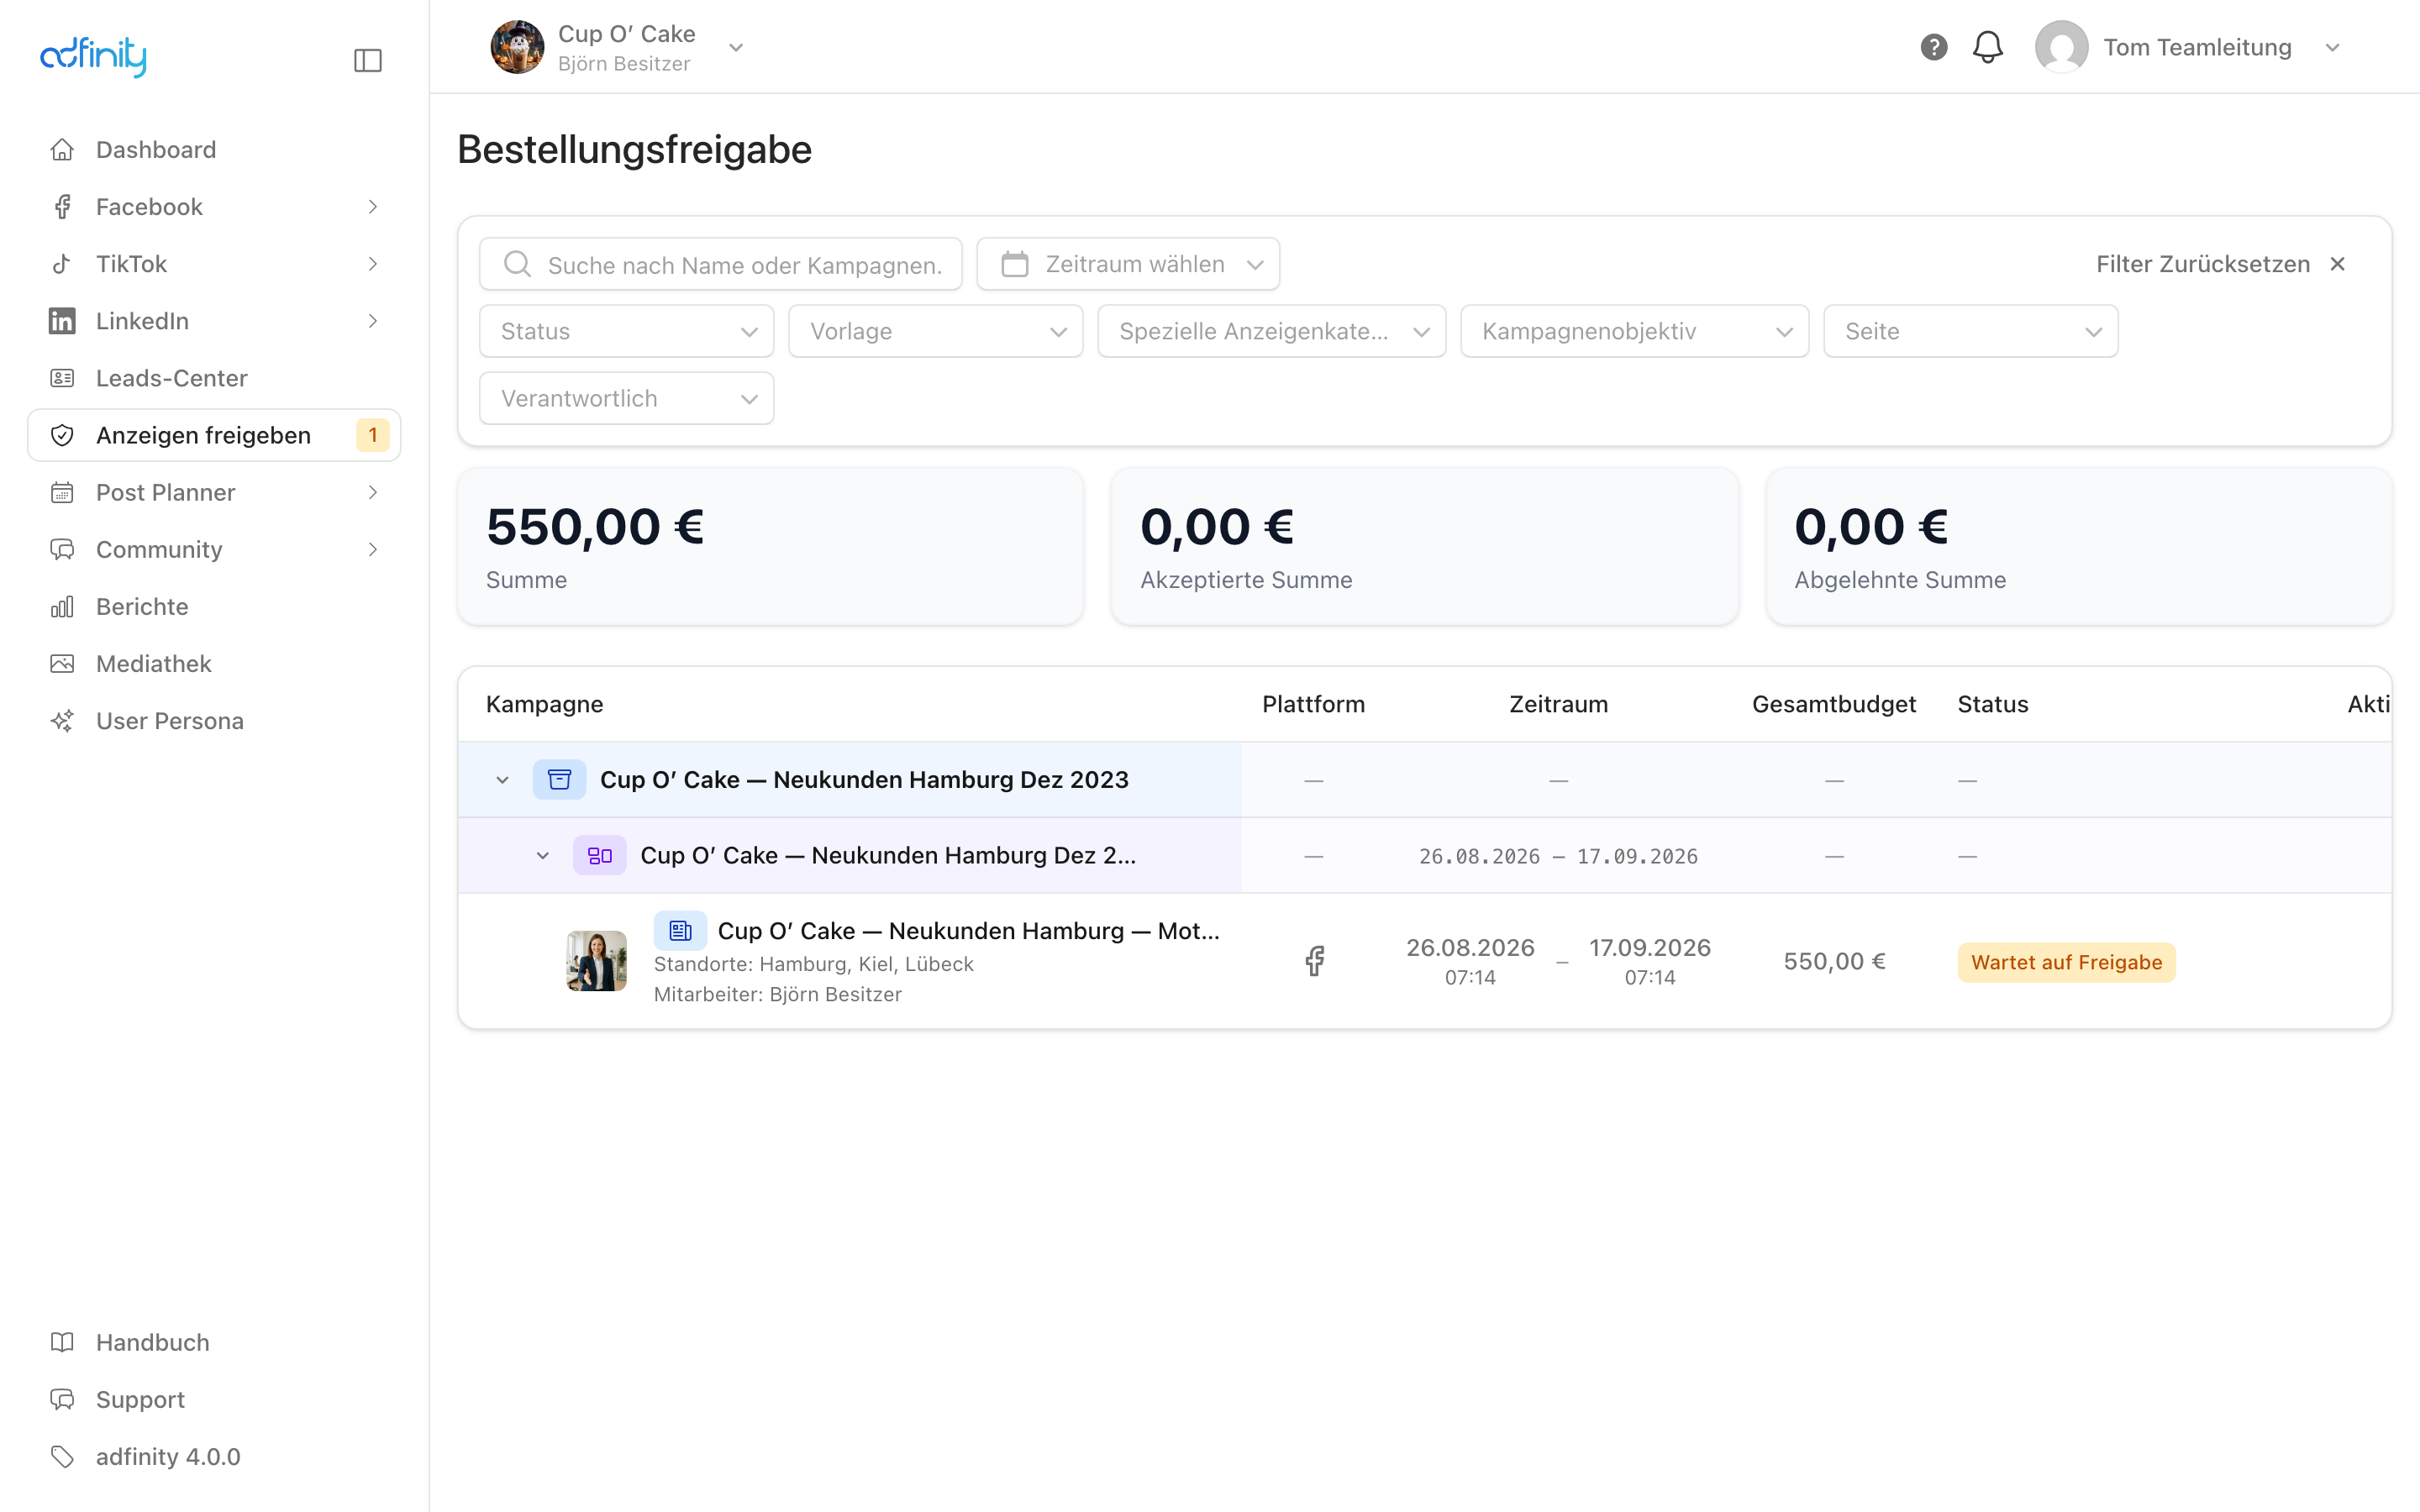Click the User Persona sparkle icon
Image resolution: width=2420 pixels, height=1512 pixels.
(62, 720)
